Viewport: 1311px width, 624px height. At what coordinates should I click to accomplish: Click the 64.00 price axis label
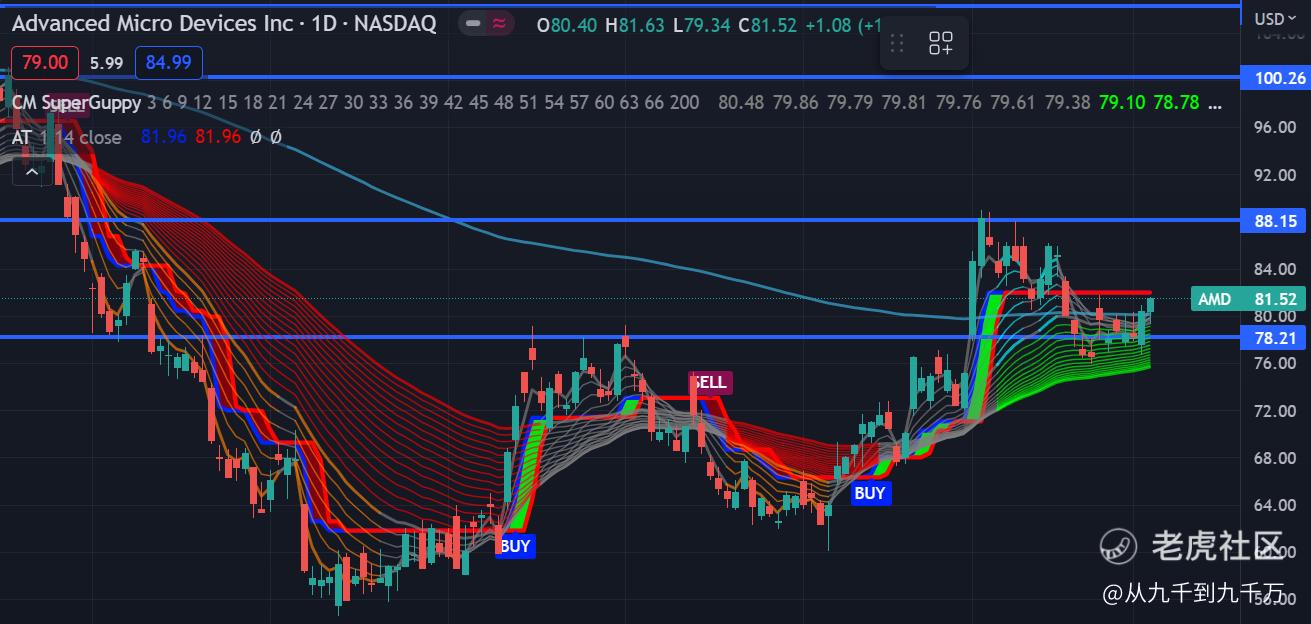point(1275,505)
